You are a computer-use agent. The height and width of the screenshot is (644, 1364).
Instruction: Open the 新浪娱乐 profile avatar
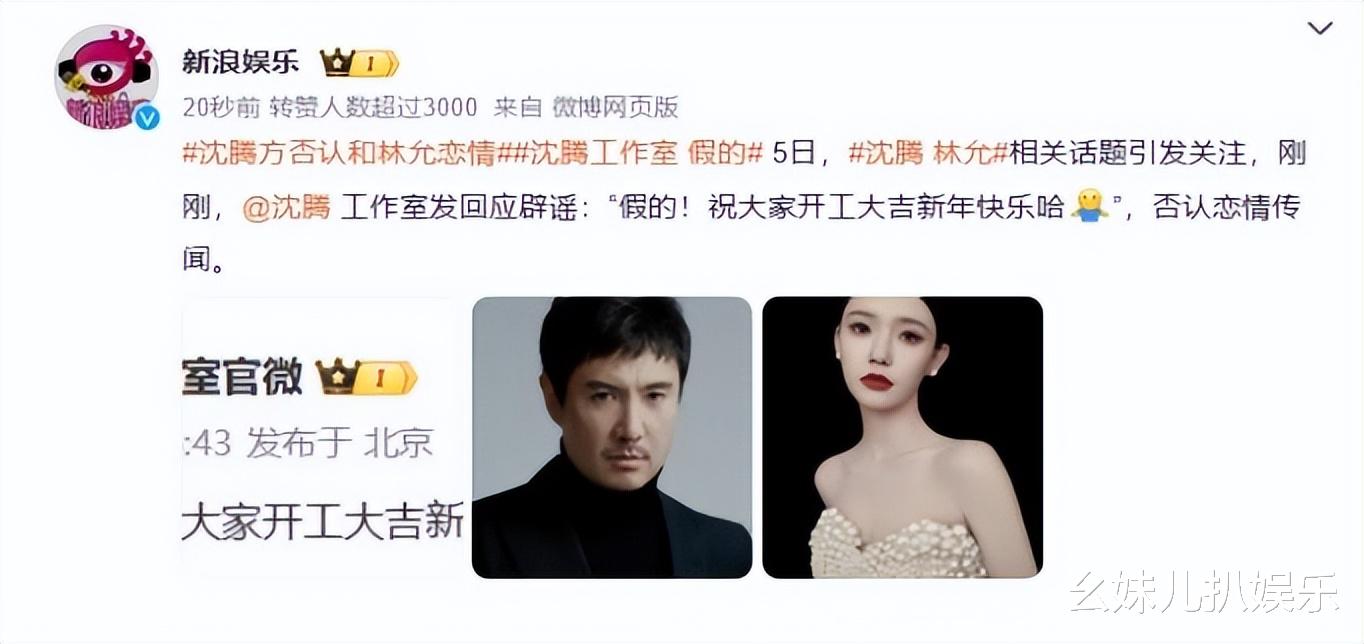(x=106, y=78)
